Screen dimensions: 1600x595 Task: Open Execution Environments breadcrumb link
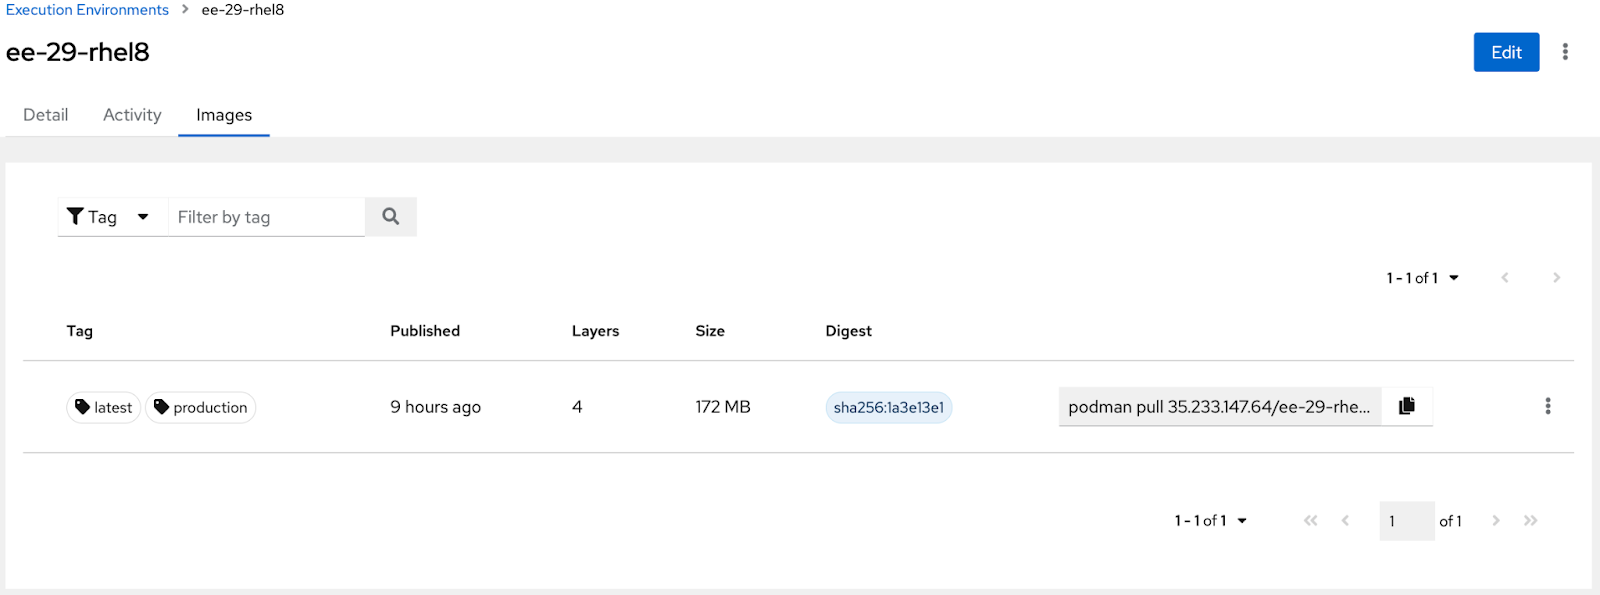[x=87, y=10]
